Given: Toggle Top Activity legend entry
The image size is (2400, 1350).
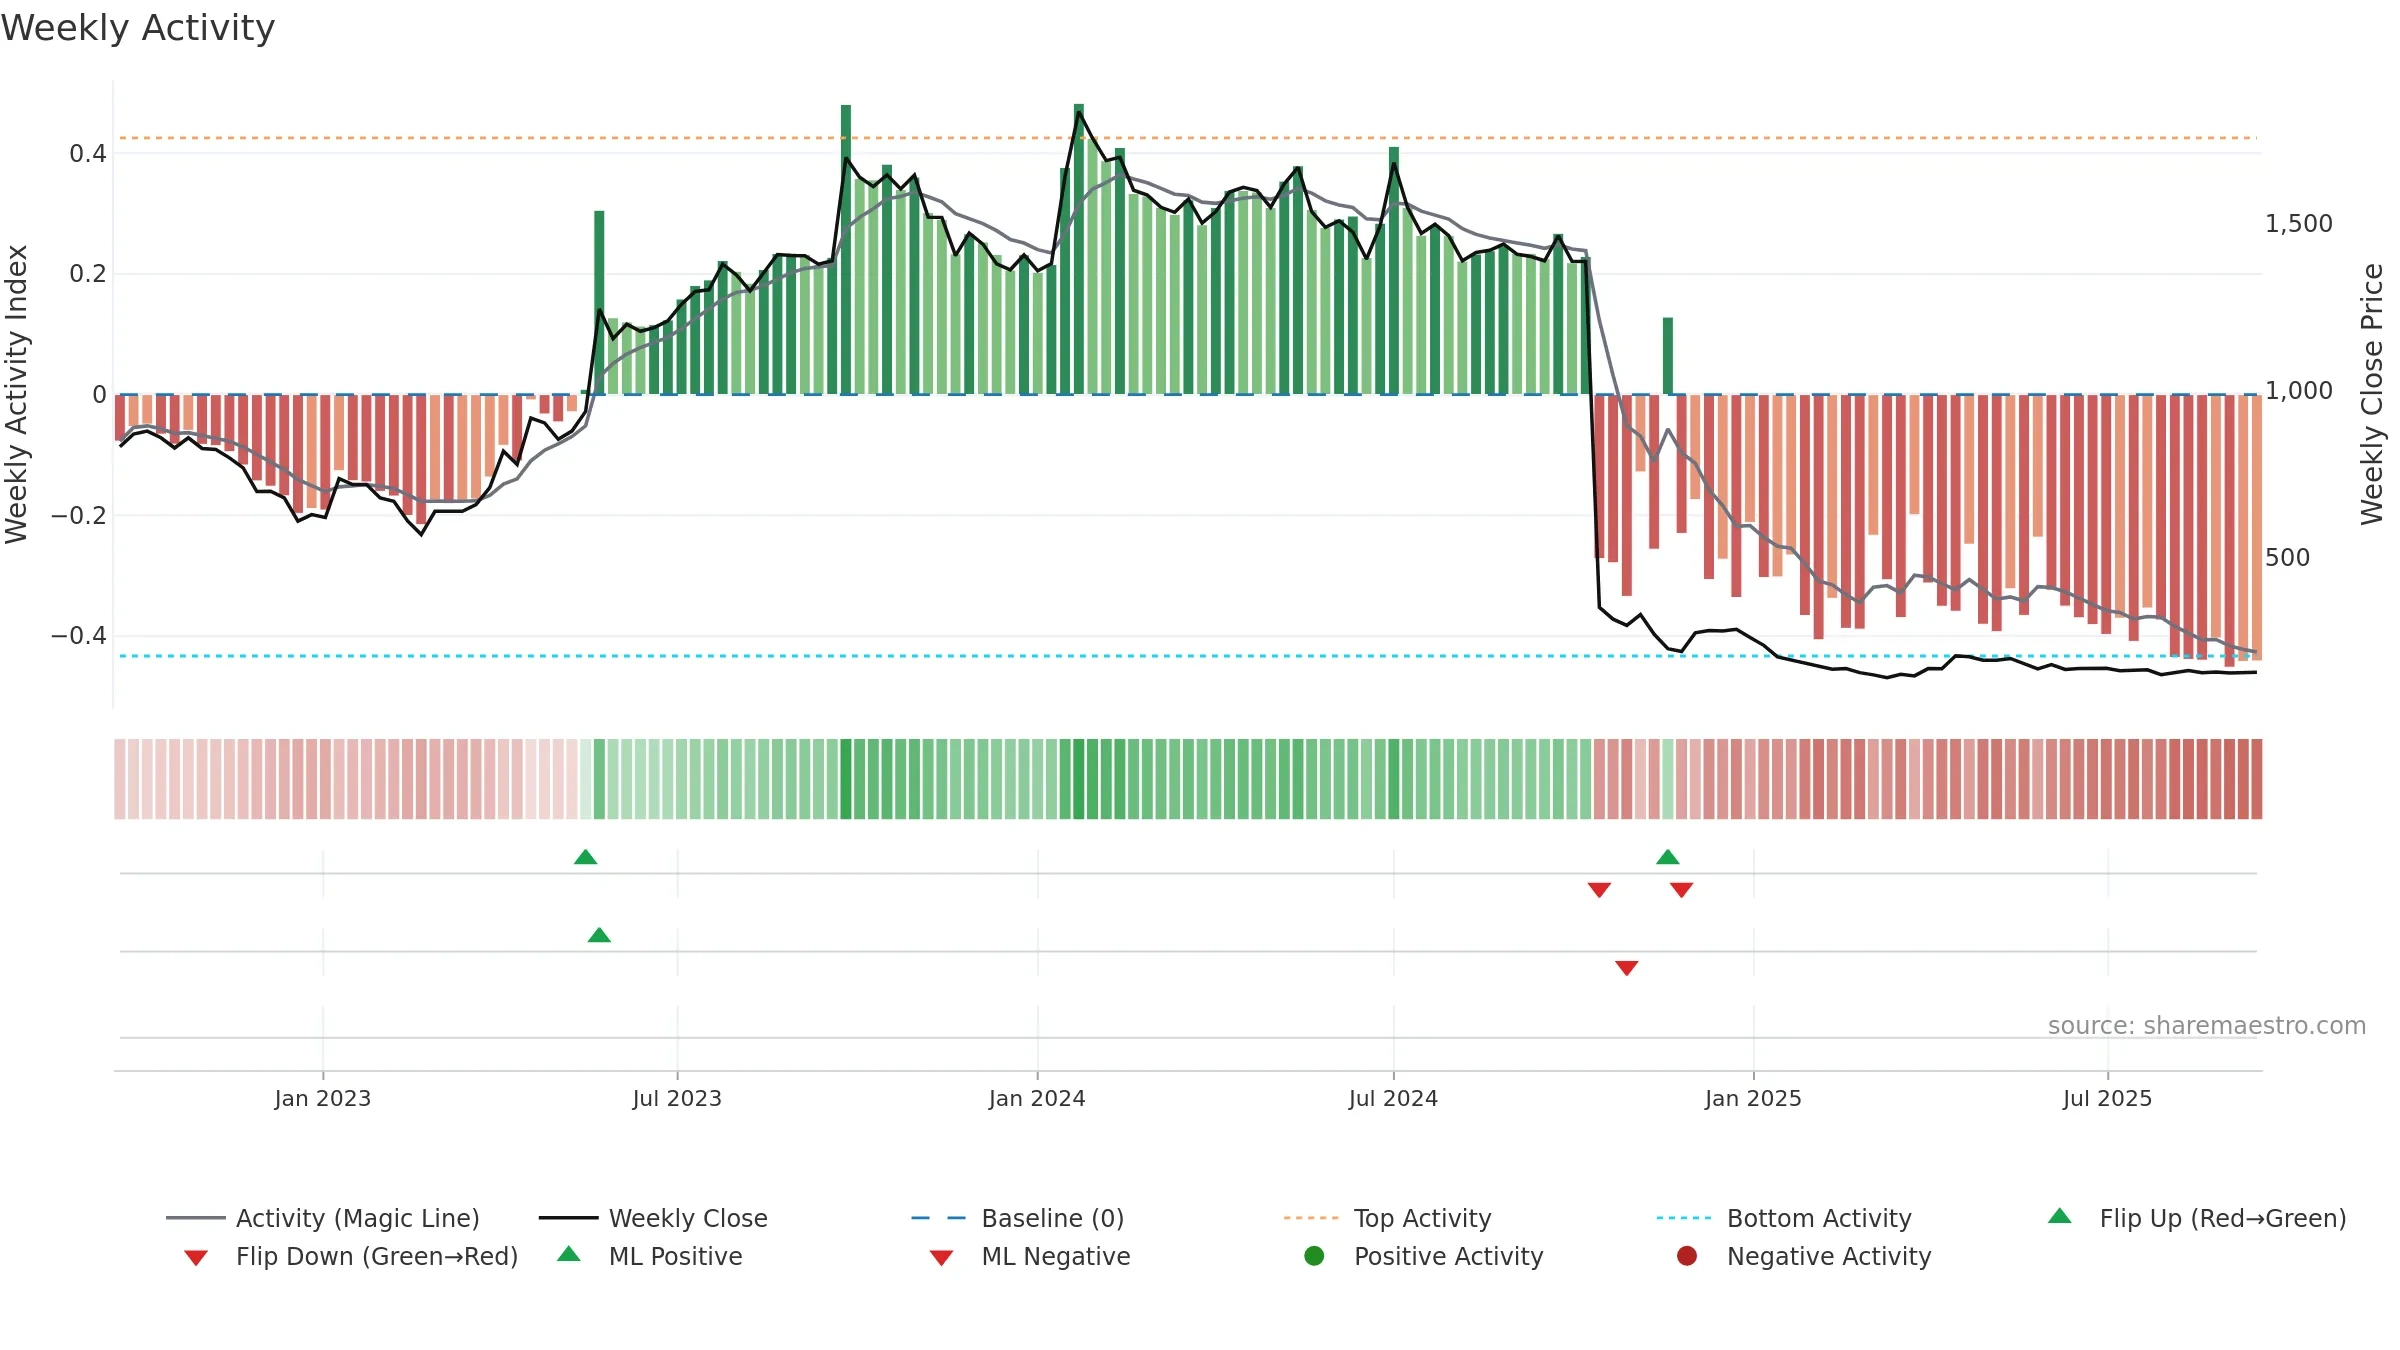Looking at the screenshot, I should (1388, 1218).
